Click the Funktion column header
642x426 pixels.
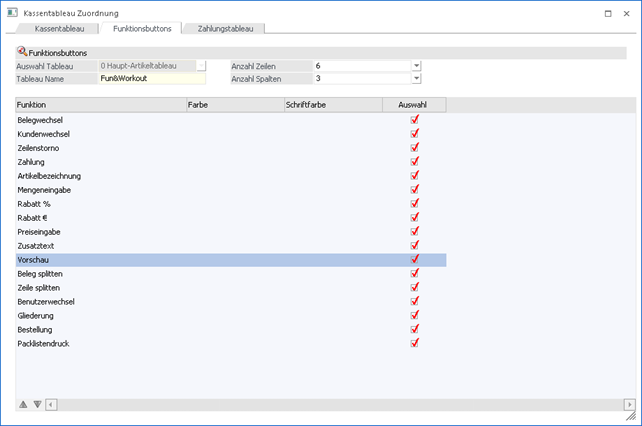pos(100,104)
